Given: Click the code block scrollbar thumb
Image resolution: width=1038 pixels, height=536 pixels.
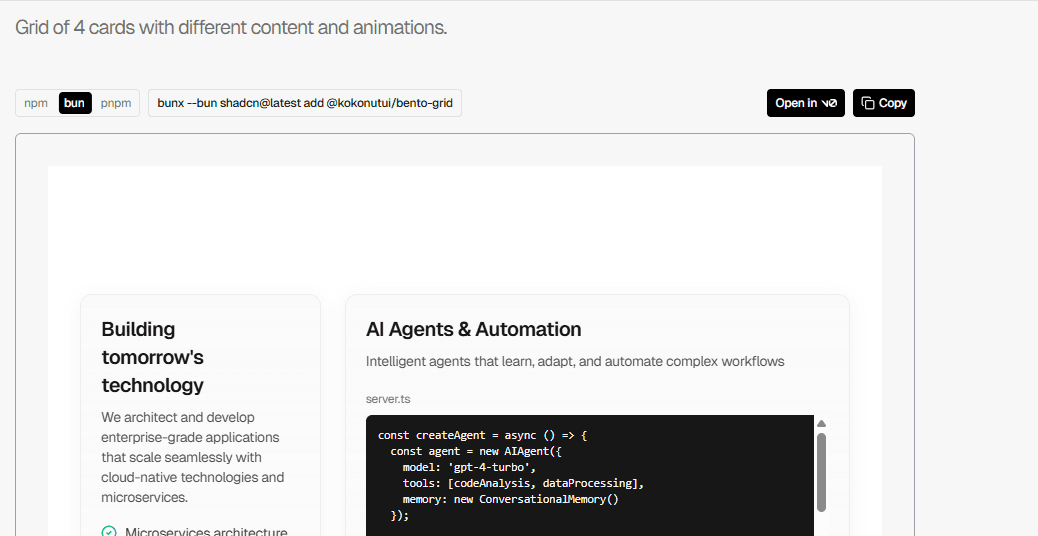Looking at the screenshot, I should tap(821, 470).
